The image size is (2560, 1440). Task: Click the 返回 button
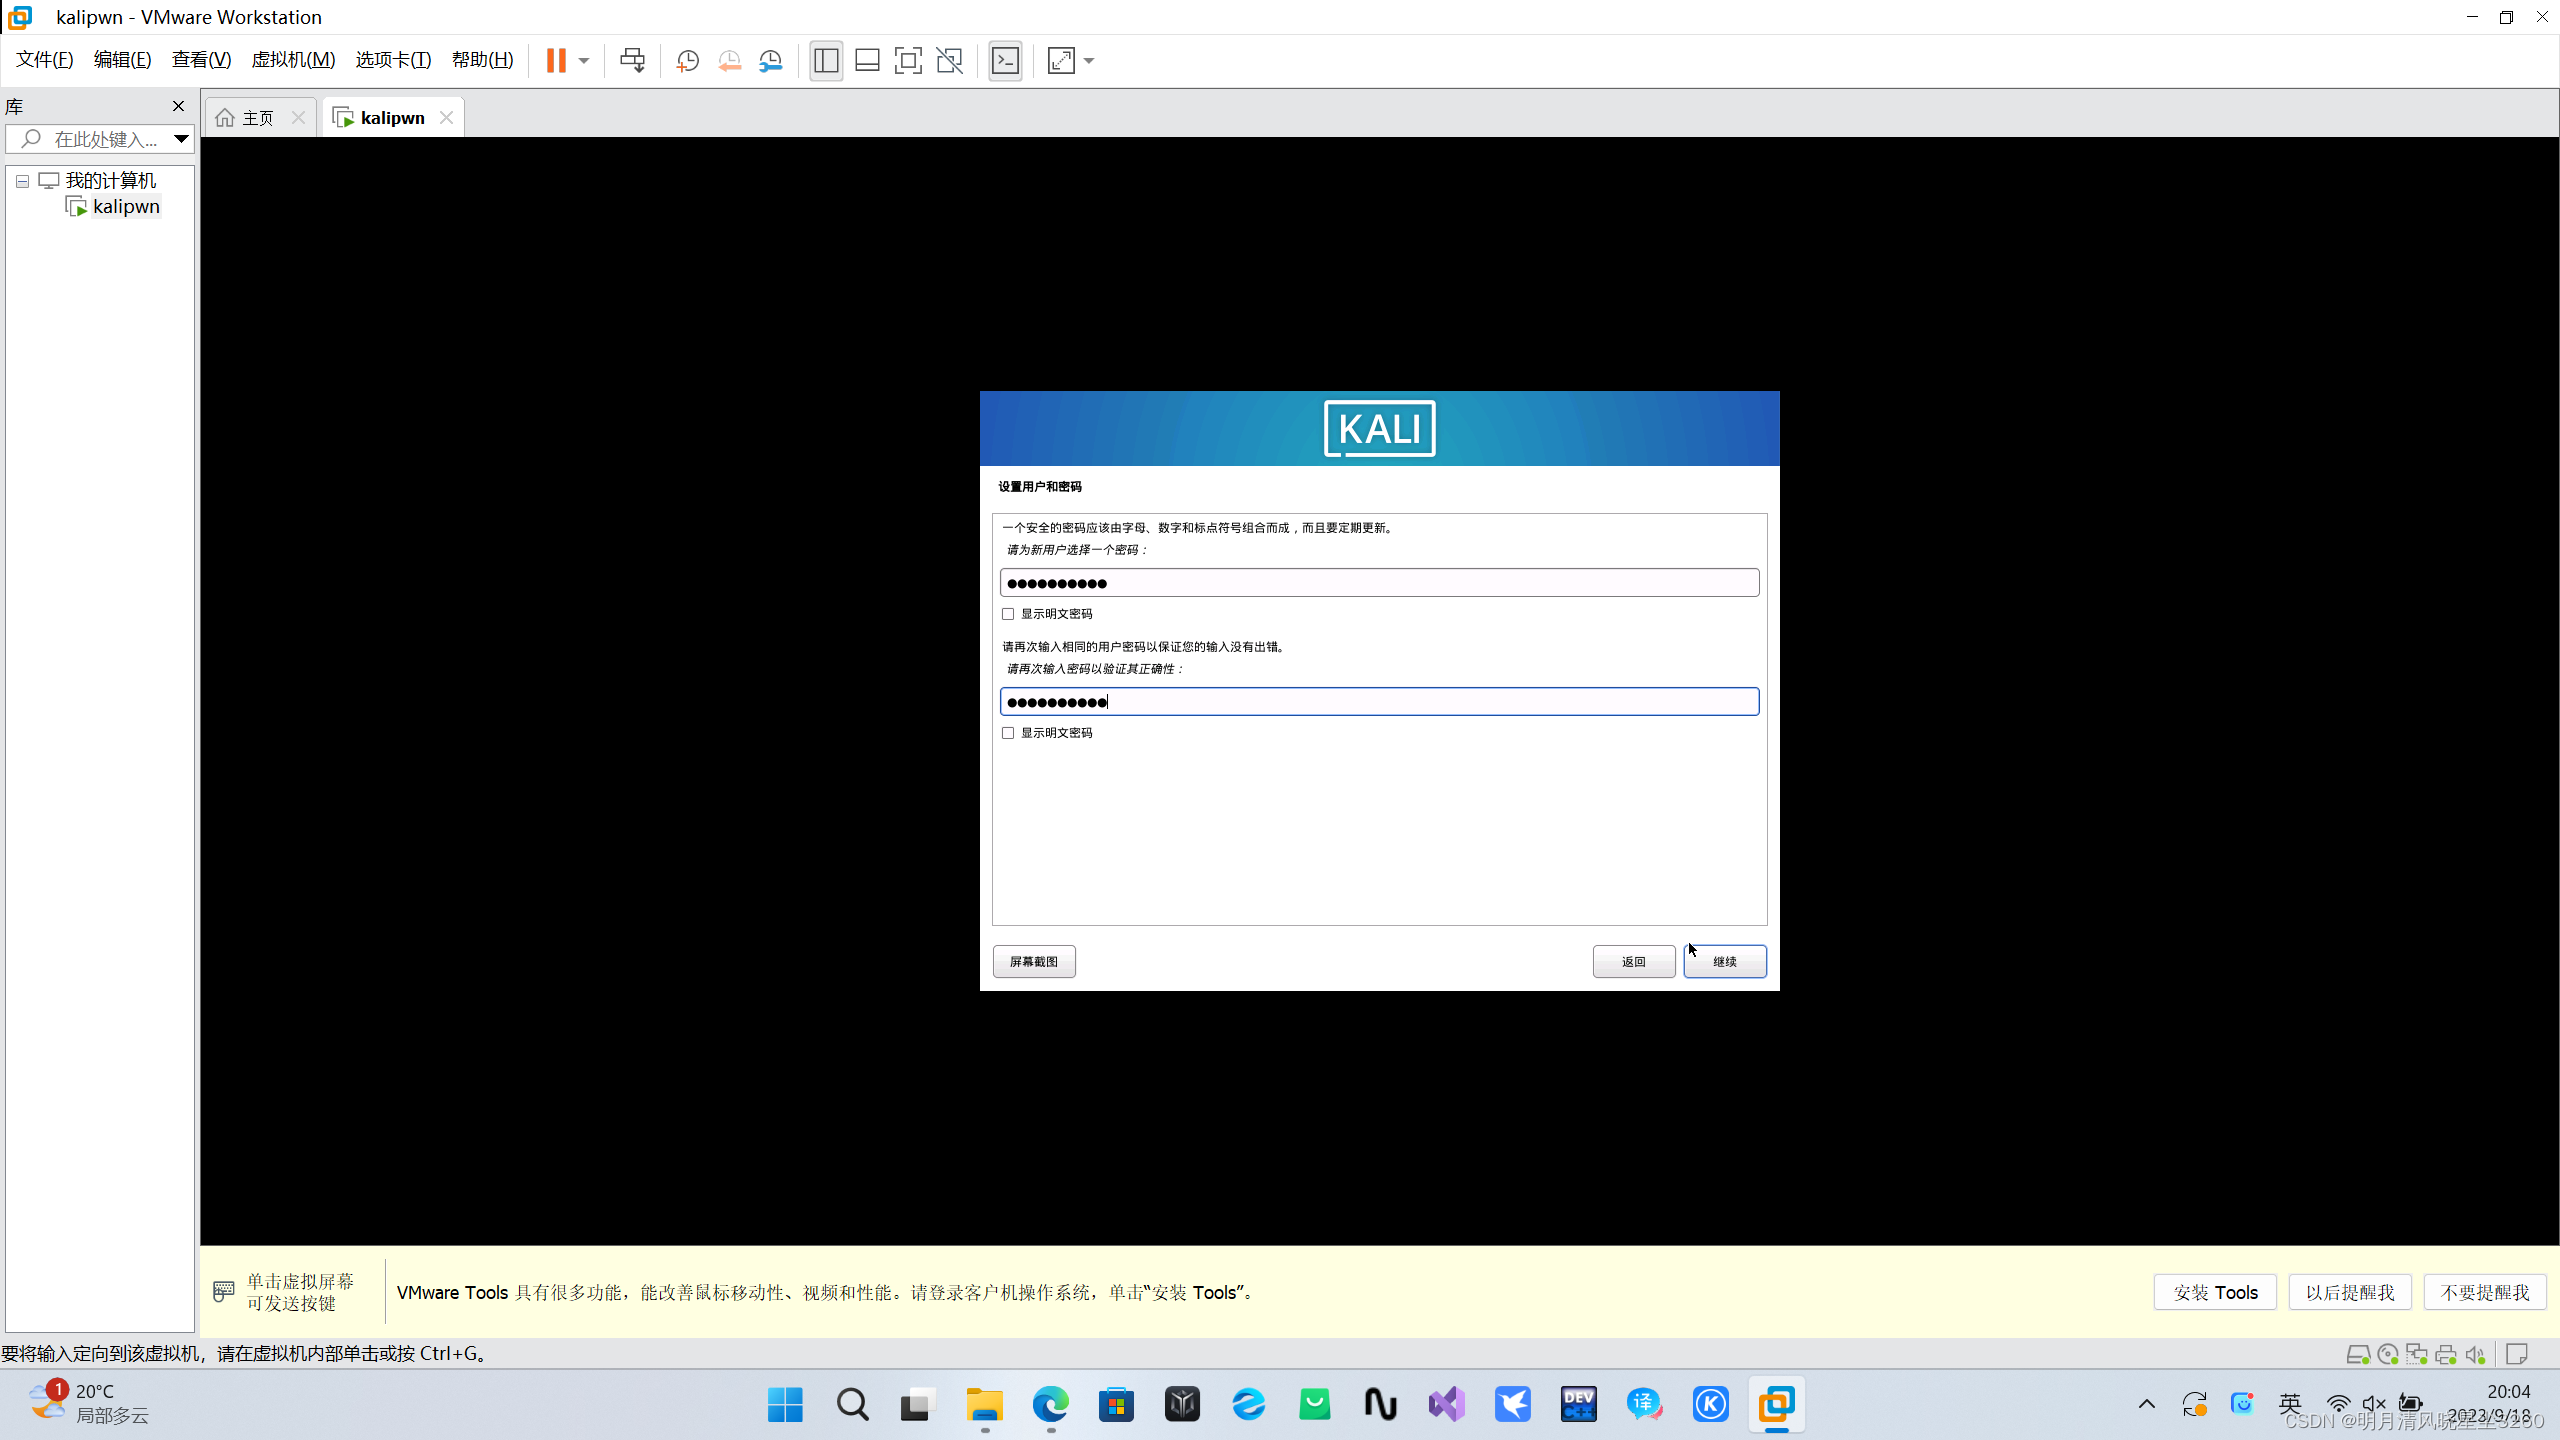[x=1634, y=962]
